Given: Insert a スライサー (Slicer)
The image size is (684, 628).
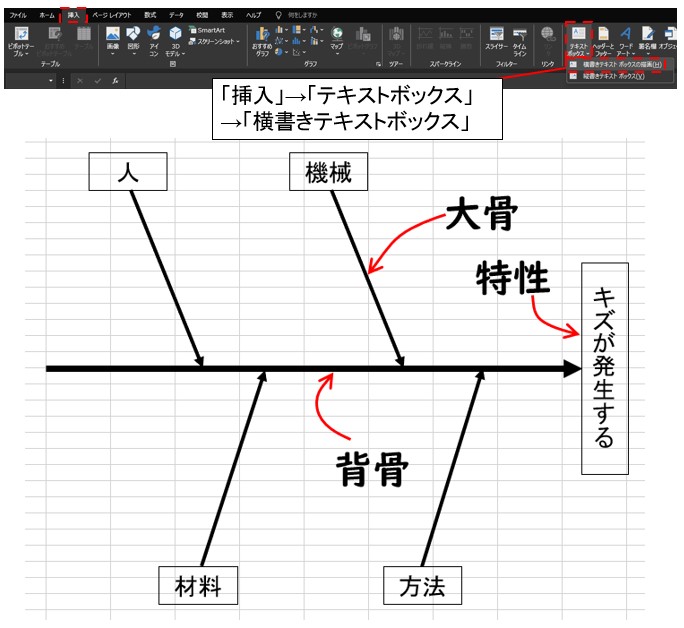Looking at the screenshot, I should pos(495,40).
